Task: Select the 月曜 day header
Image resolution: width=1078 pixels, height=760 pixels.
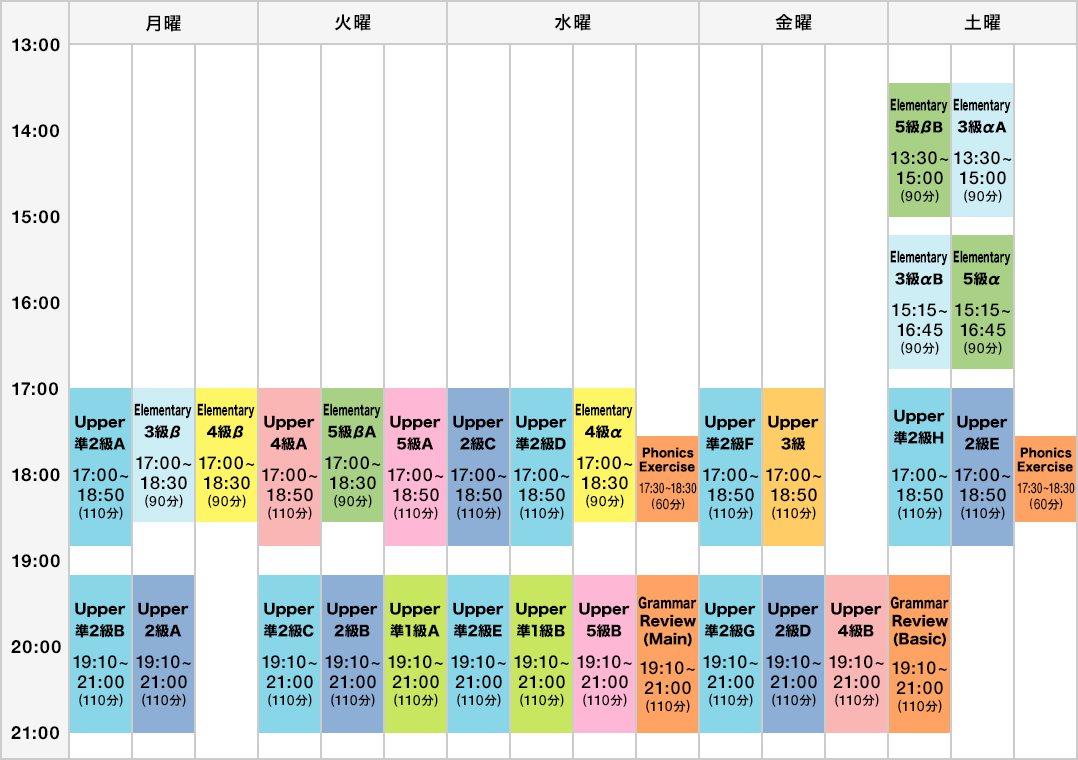Action: click(x=164, y=23)
